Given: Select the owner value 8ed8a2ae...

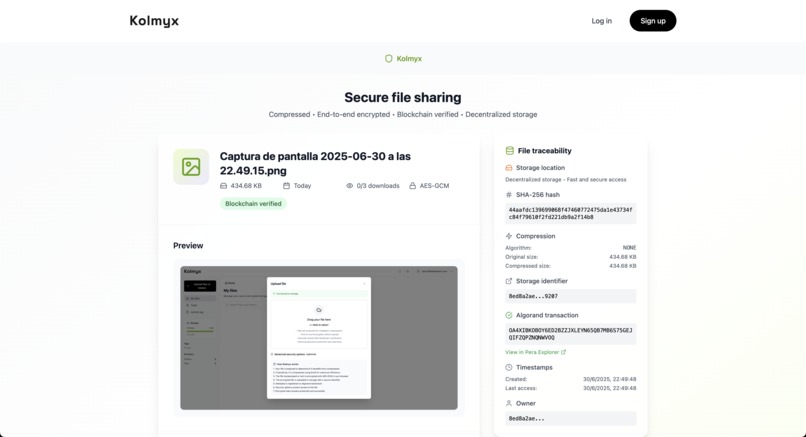Looking at the screenshot, I should pos(571,418).
